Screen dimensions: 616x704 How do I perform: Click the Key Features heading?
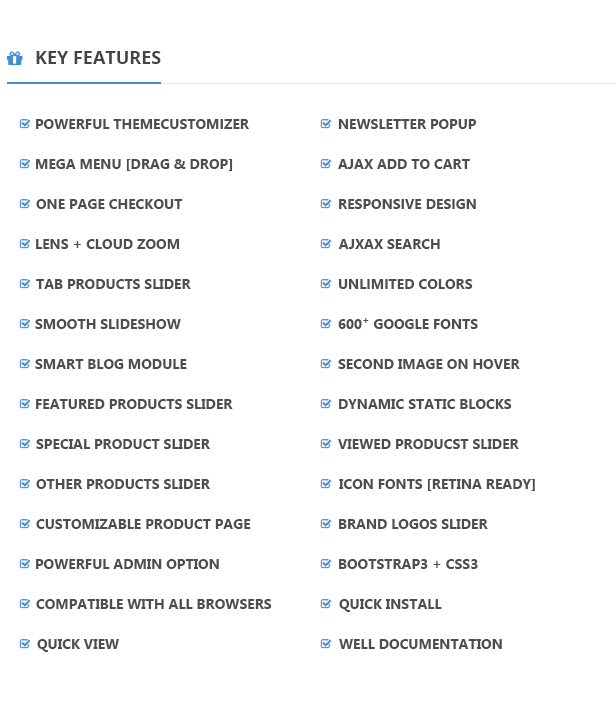point(98,58)
